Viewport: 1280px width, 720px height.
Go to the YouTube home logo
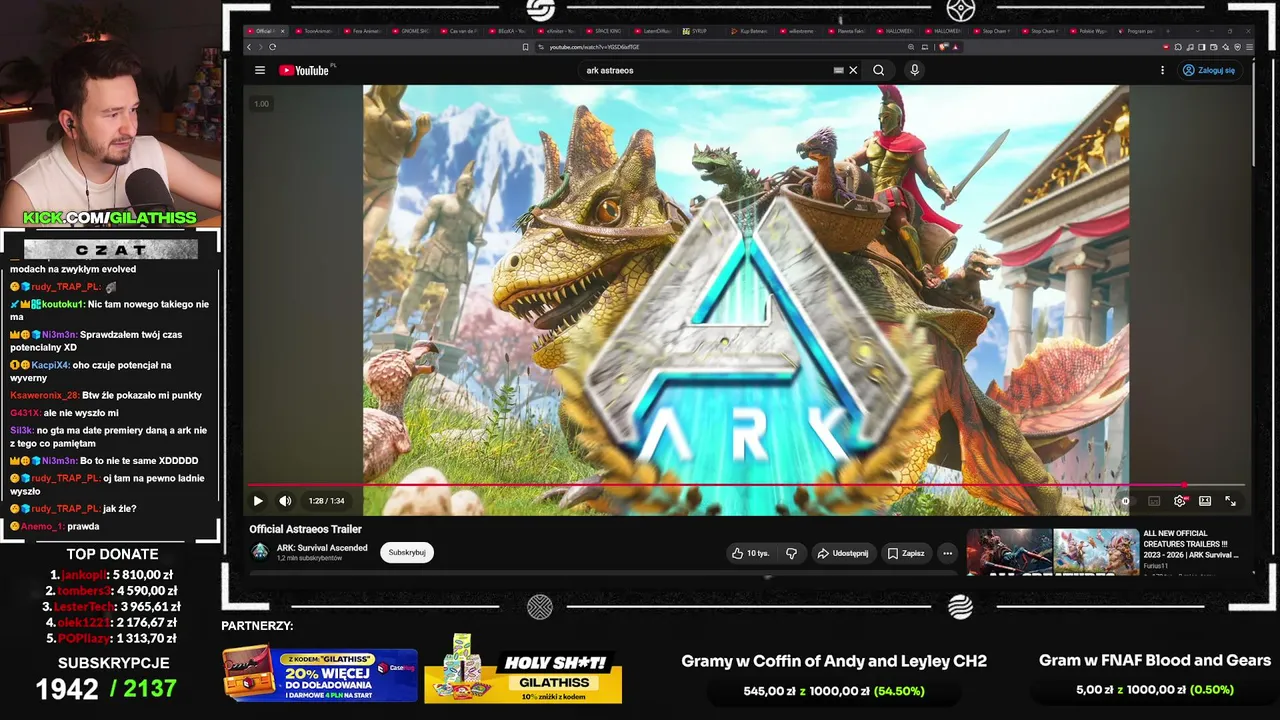click(304, 70)
